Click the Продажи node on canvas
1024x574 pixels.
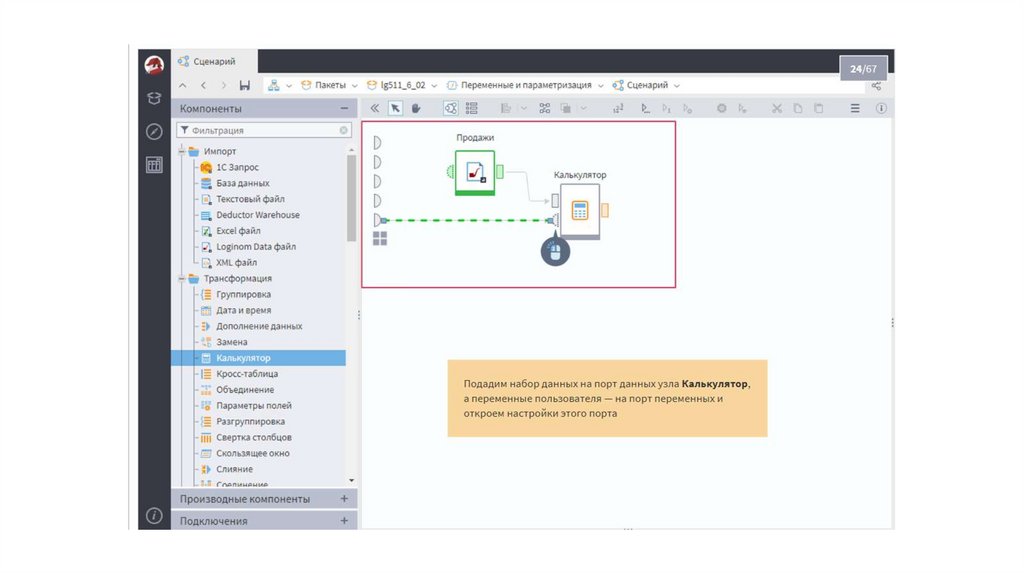pos(475,172)
